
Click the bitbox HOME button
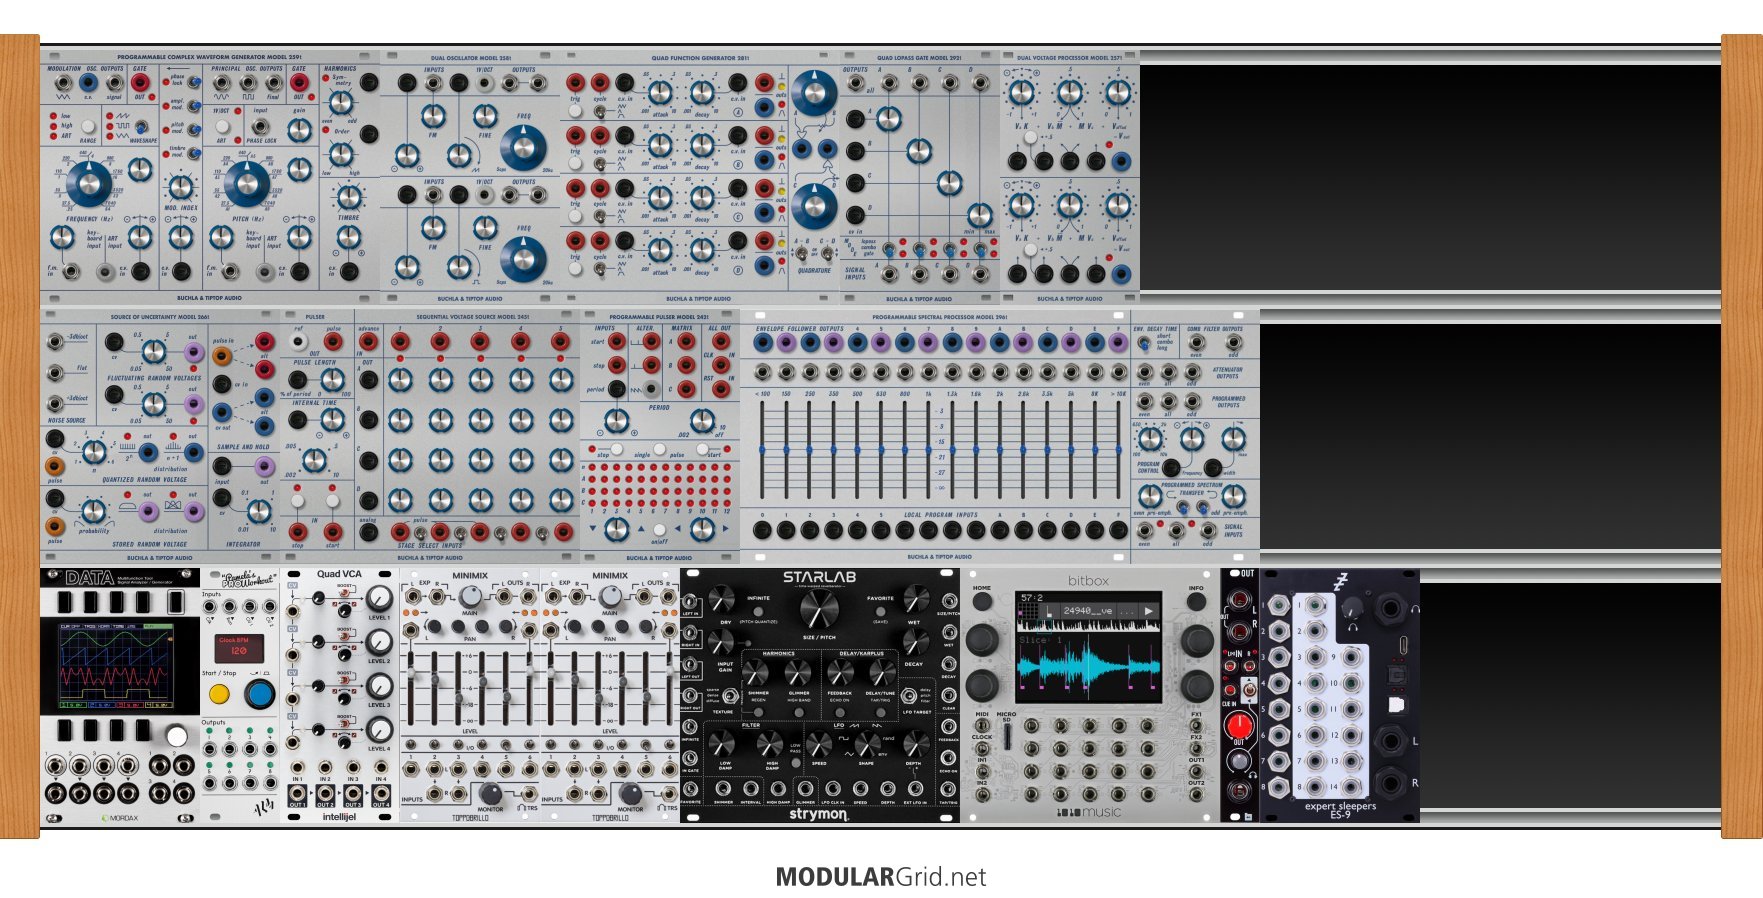coord(982,601)
